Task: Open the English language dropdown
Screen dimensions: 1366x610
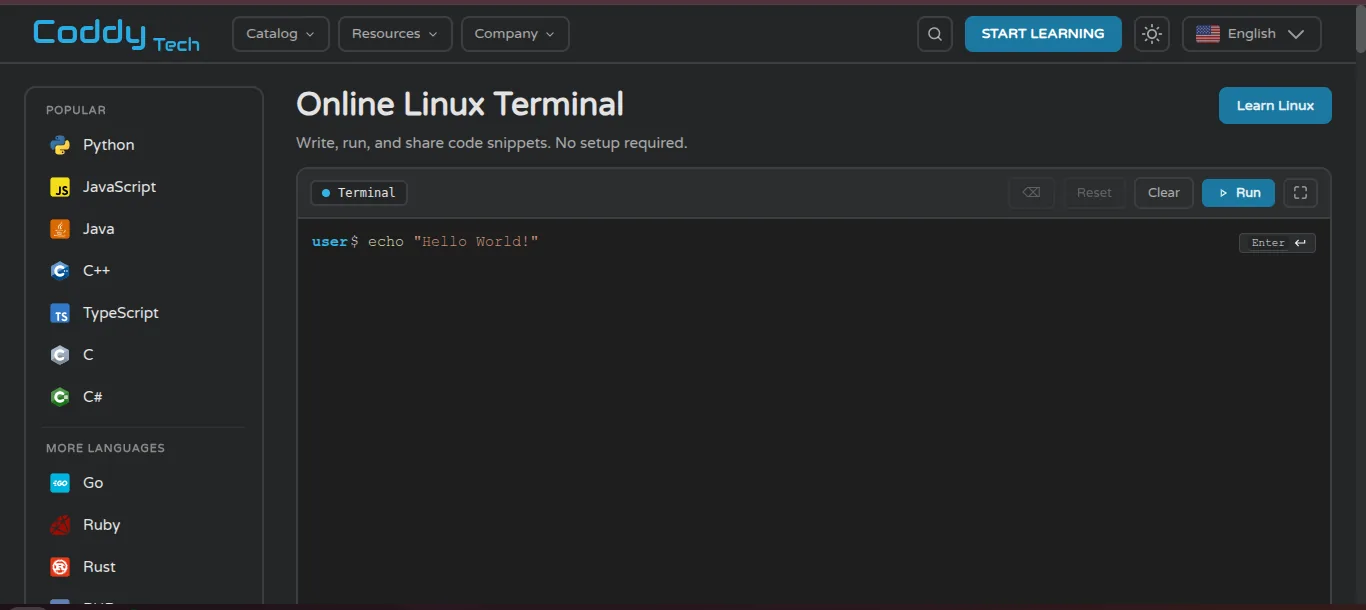Action: 1252,34
